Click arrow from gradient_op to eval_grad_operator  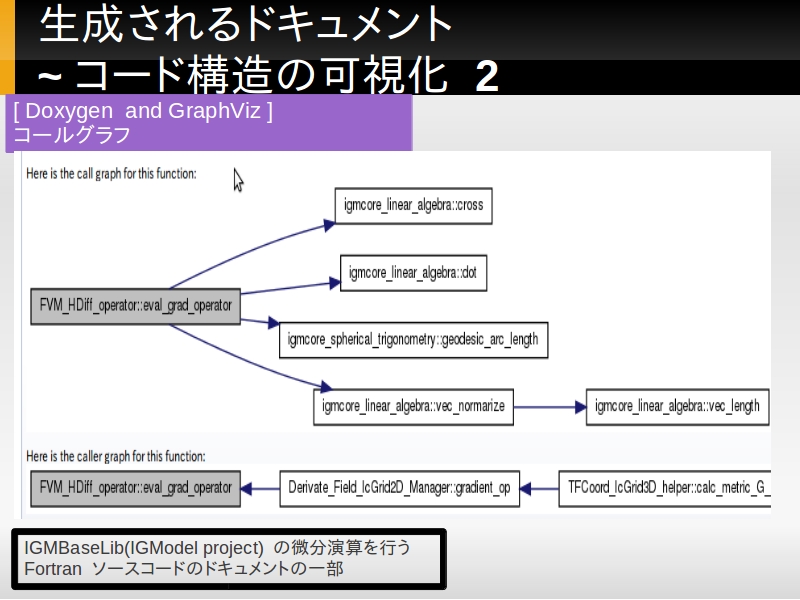coord(261,488)
